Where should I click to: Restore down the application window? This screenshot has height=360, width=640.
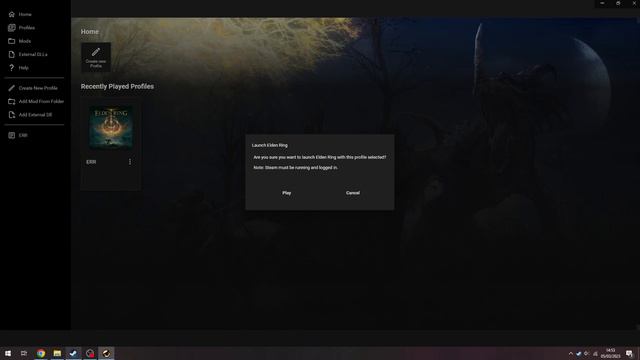tap(618, 3)
